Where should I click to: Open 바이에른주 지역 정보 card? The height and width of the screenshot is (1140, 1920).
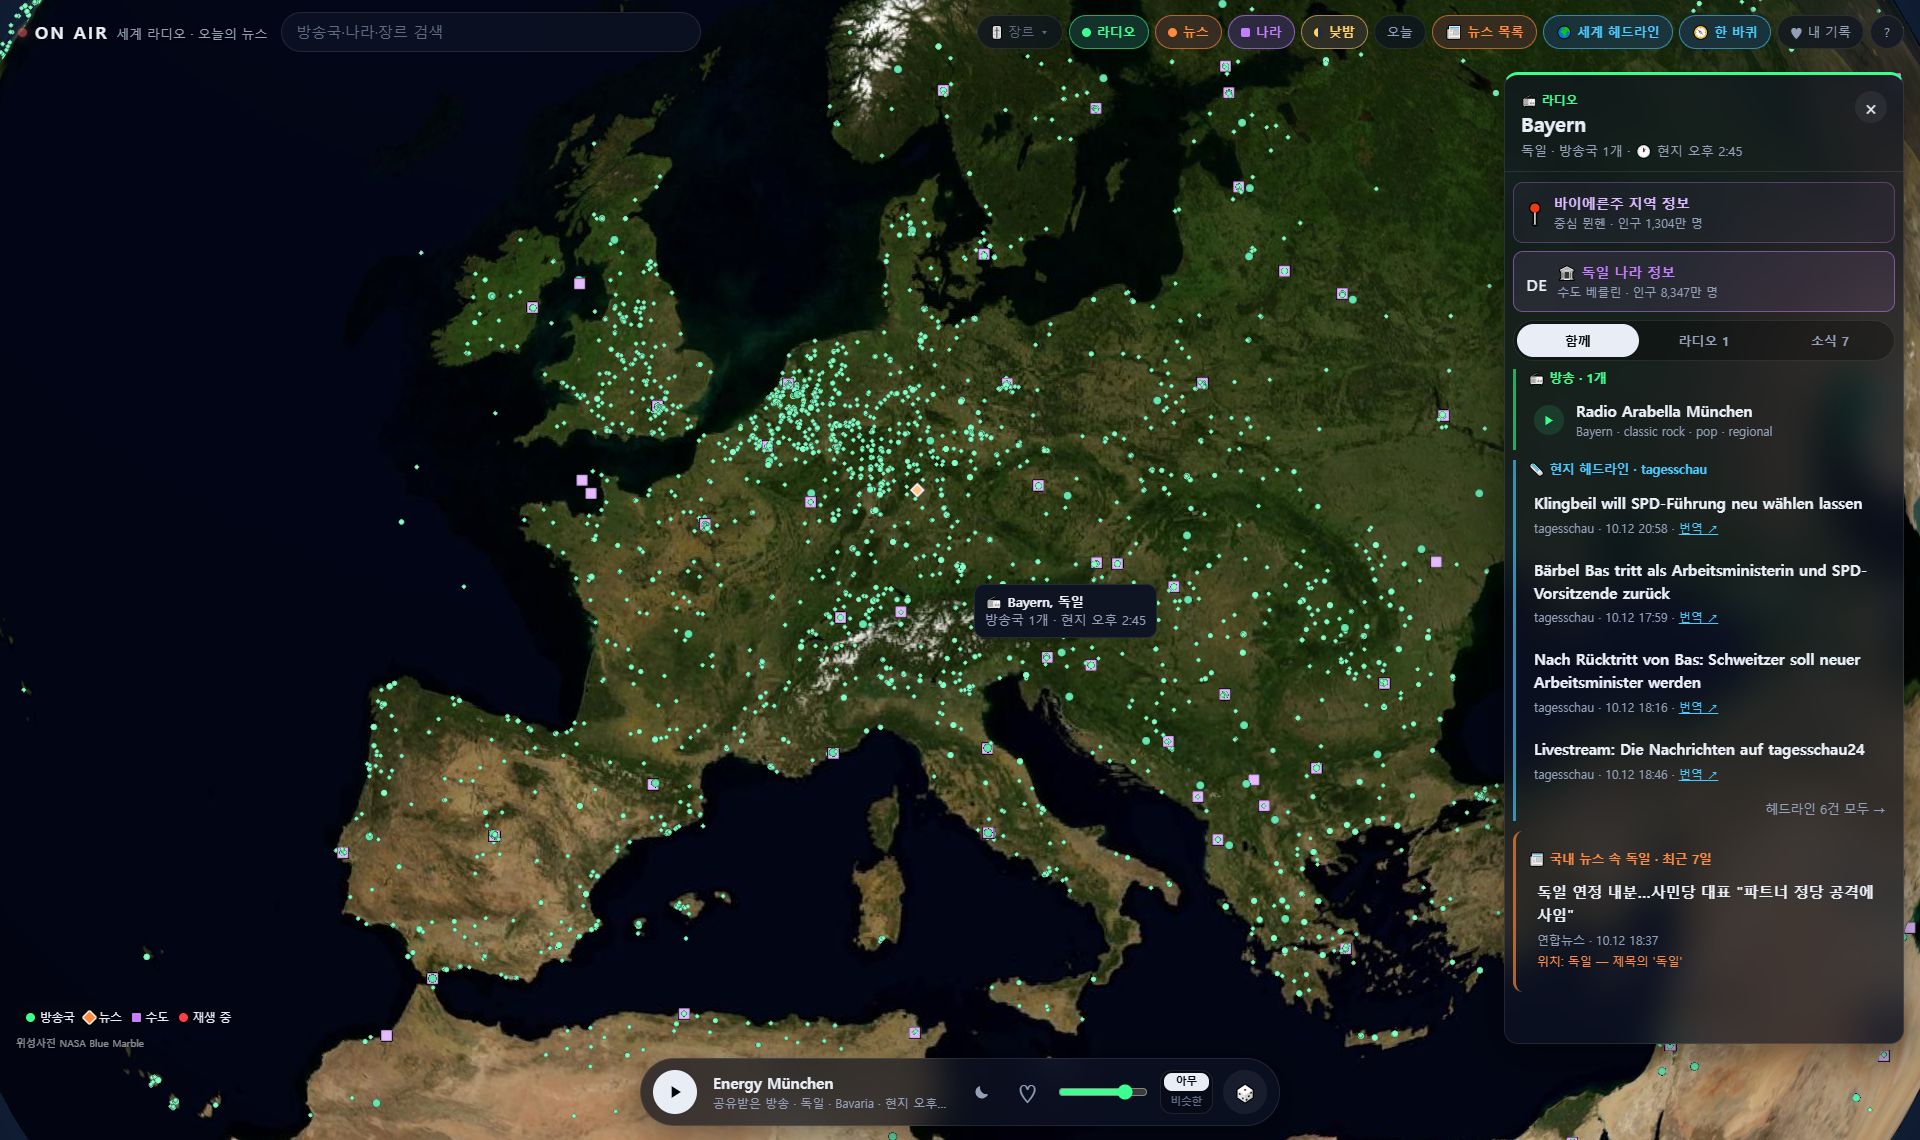coord(1703,212)
